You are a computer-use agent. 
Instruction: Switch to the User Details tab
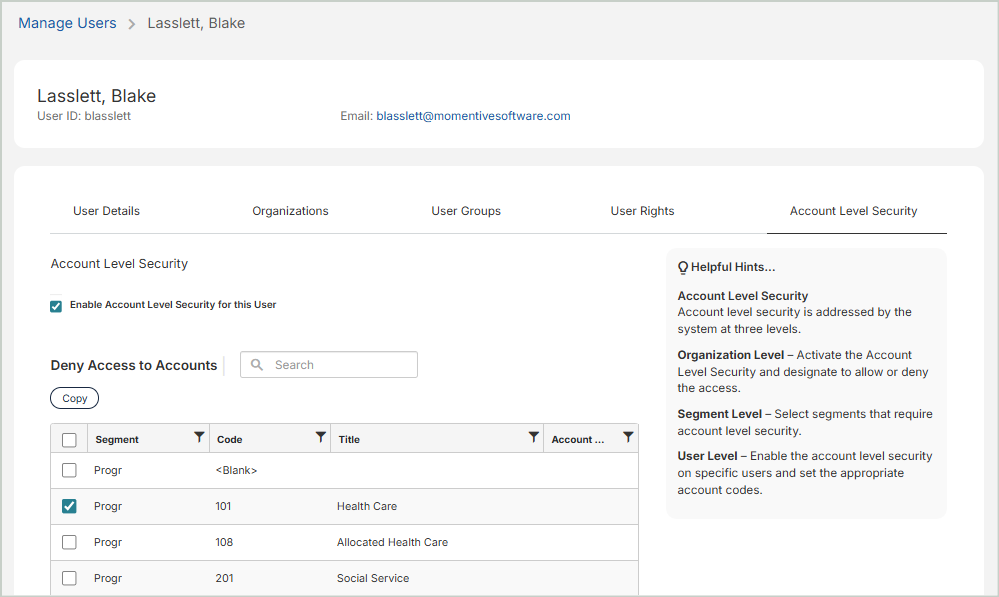(106, 211)
